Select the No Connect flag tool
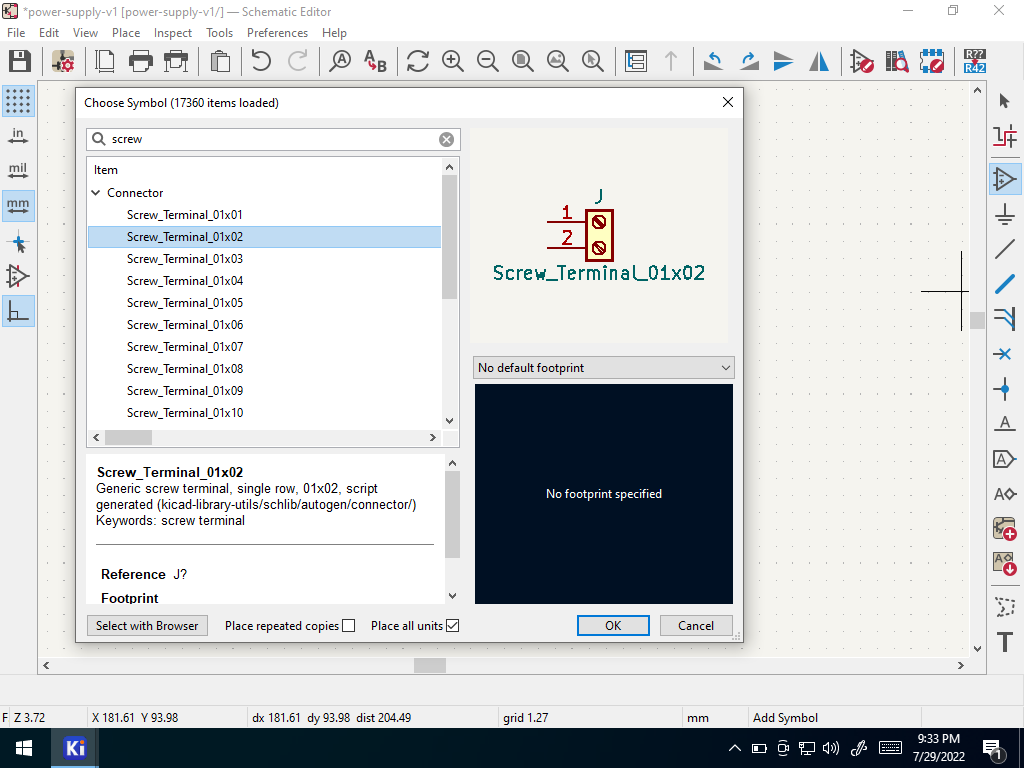This screenshot has width=1024, height=768. point(1004,354)
